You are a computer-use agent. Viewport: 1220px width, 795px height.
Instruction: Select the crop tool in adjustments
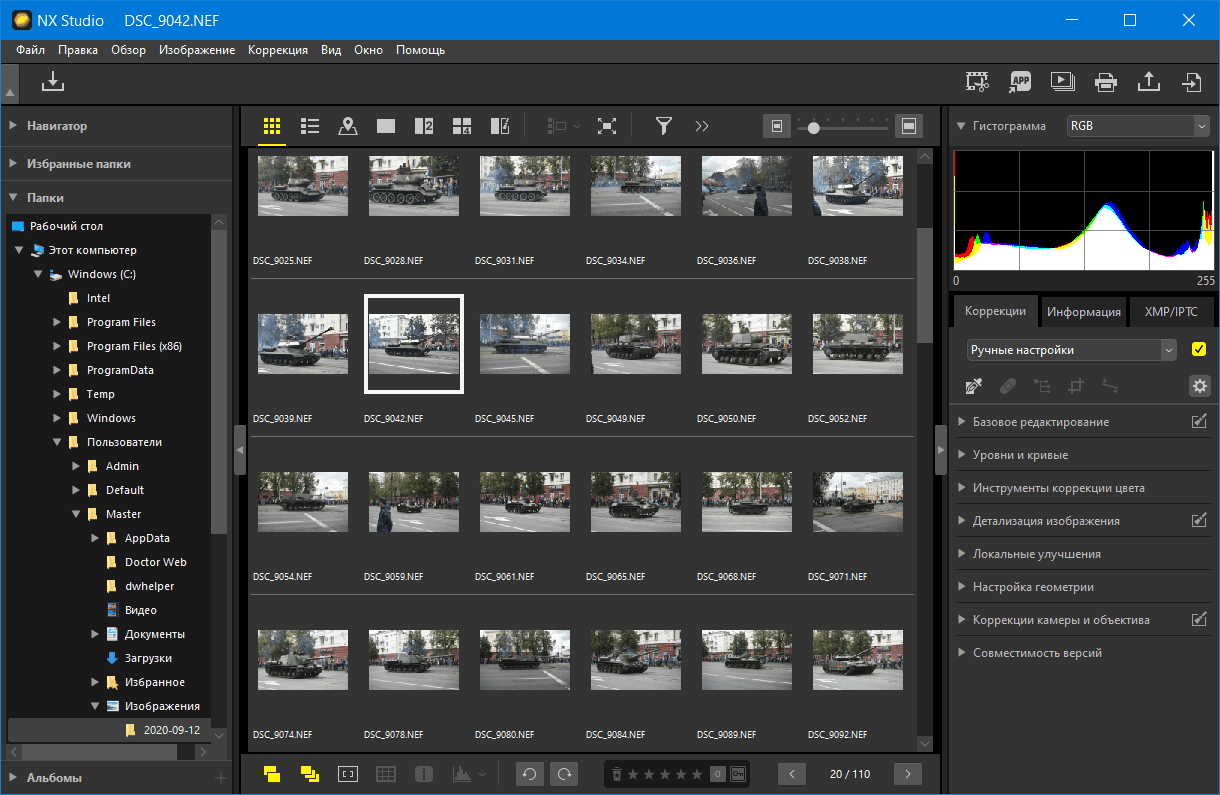[x=1076, y=385]
